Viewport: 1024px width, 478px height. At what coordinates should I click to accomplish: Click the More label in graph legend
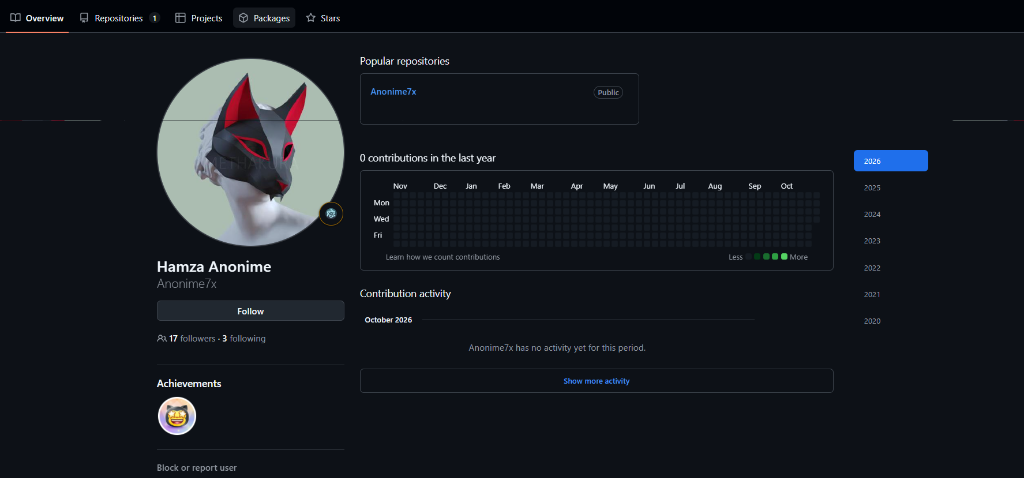tap(799, 257)
